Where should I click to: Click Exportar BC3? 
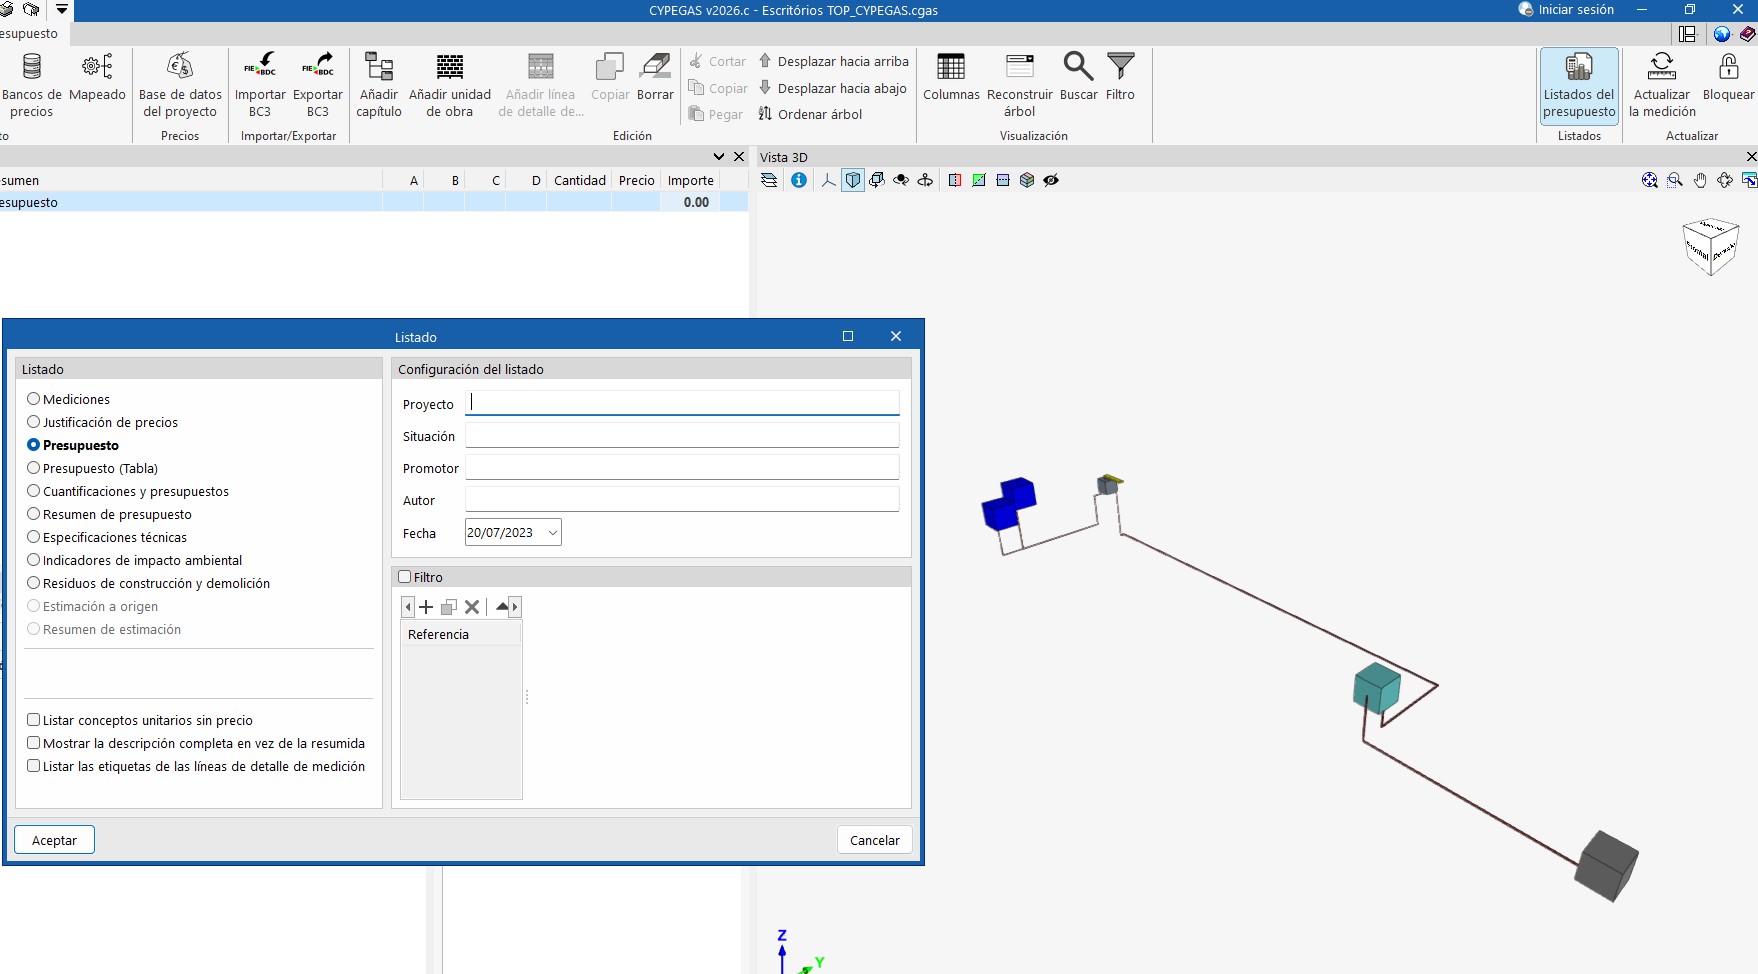(318, 85)
